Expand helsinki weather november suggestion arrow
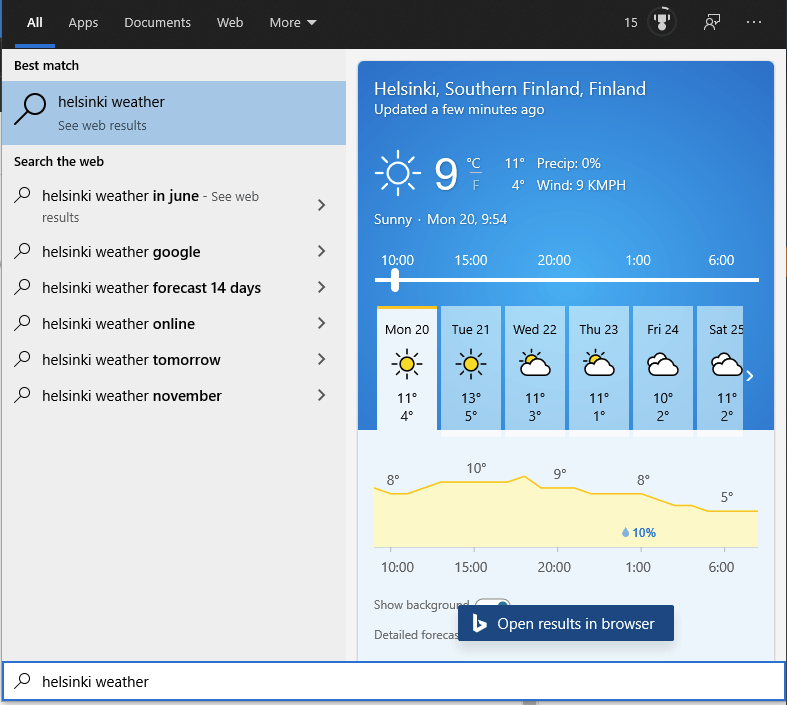This screenshot has width=787, height=705. click(322, 396)
